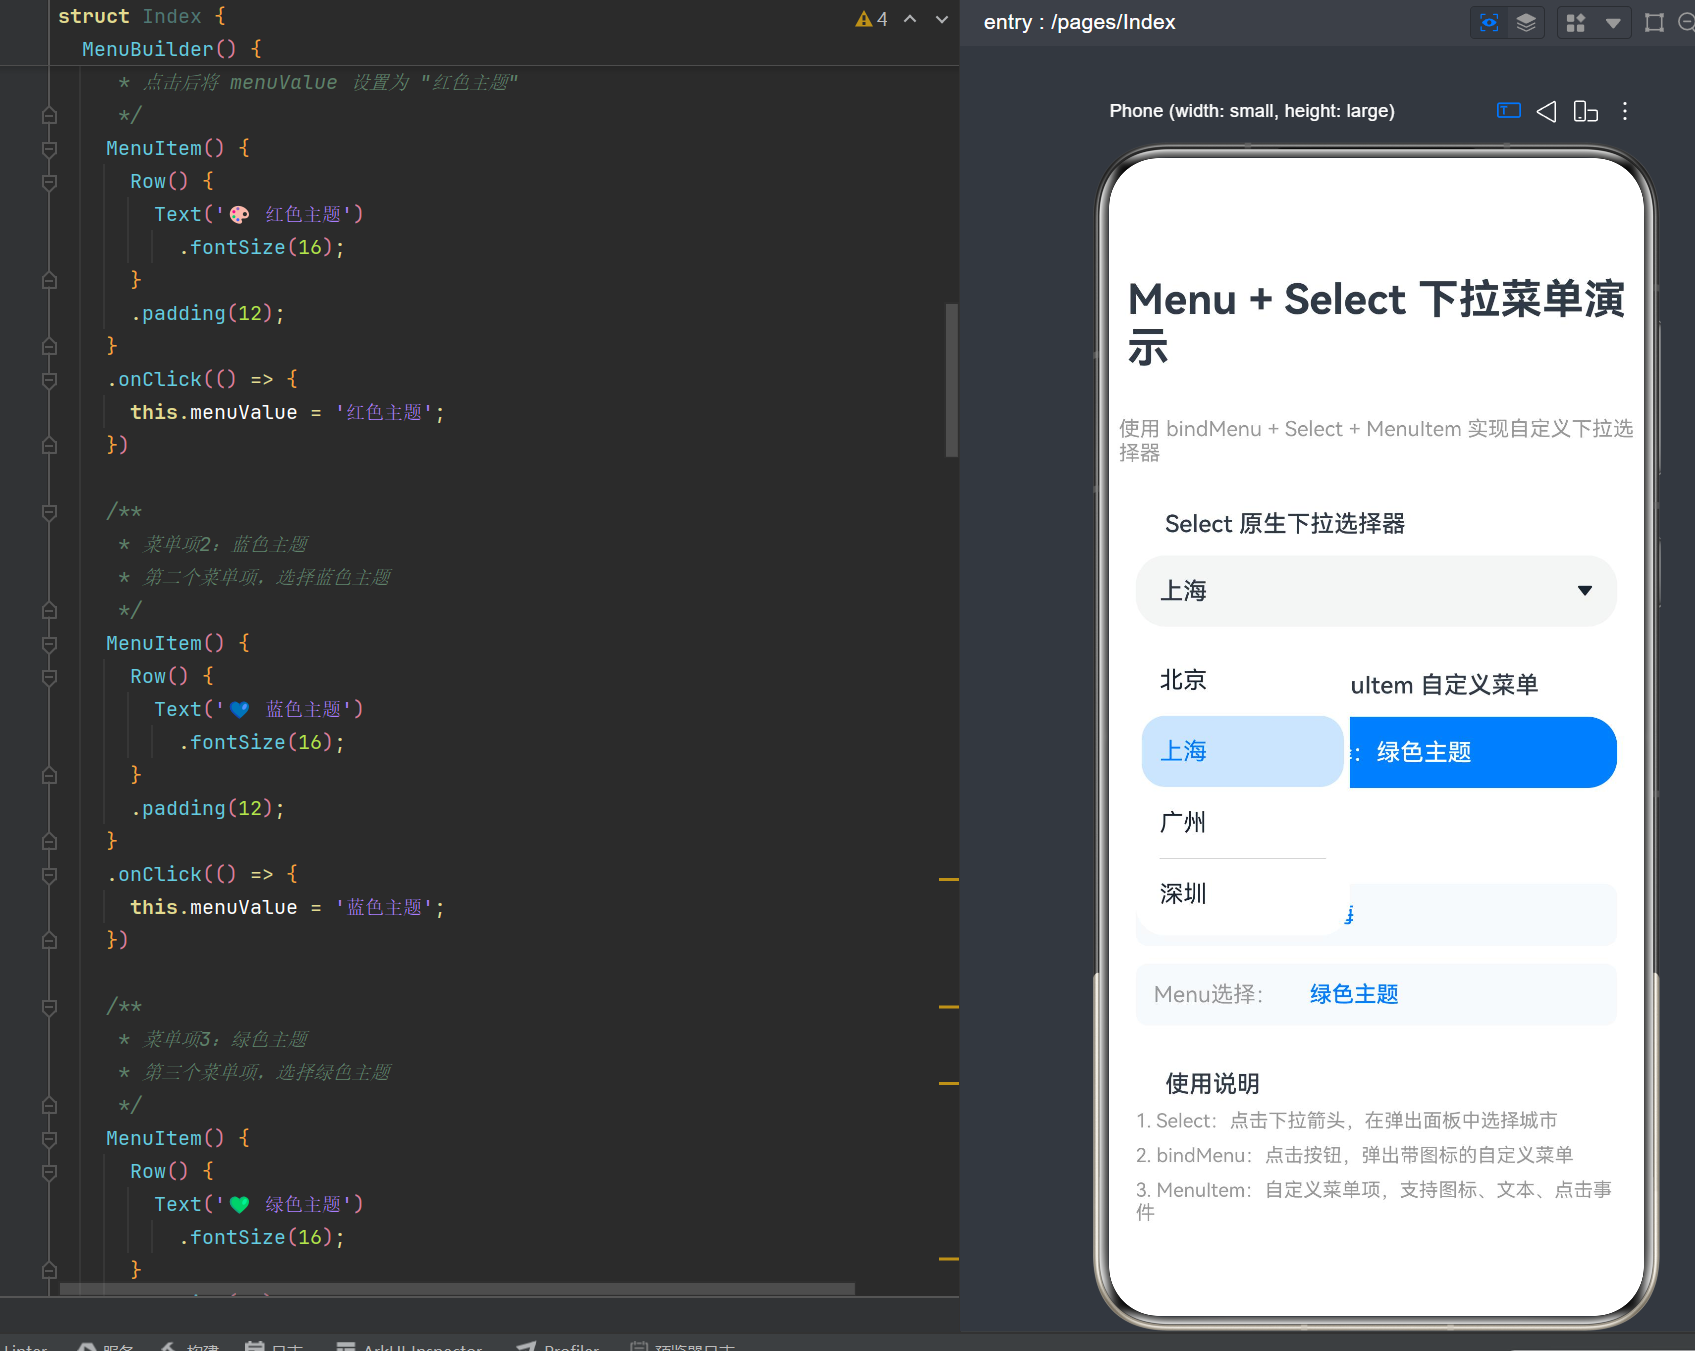Collapse the 菜单项3 comment block via gutter fold

[49, 1007]
